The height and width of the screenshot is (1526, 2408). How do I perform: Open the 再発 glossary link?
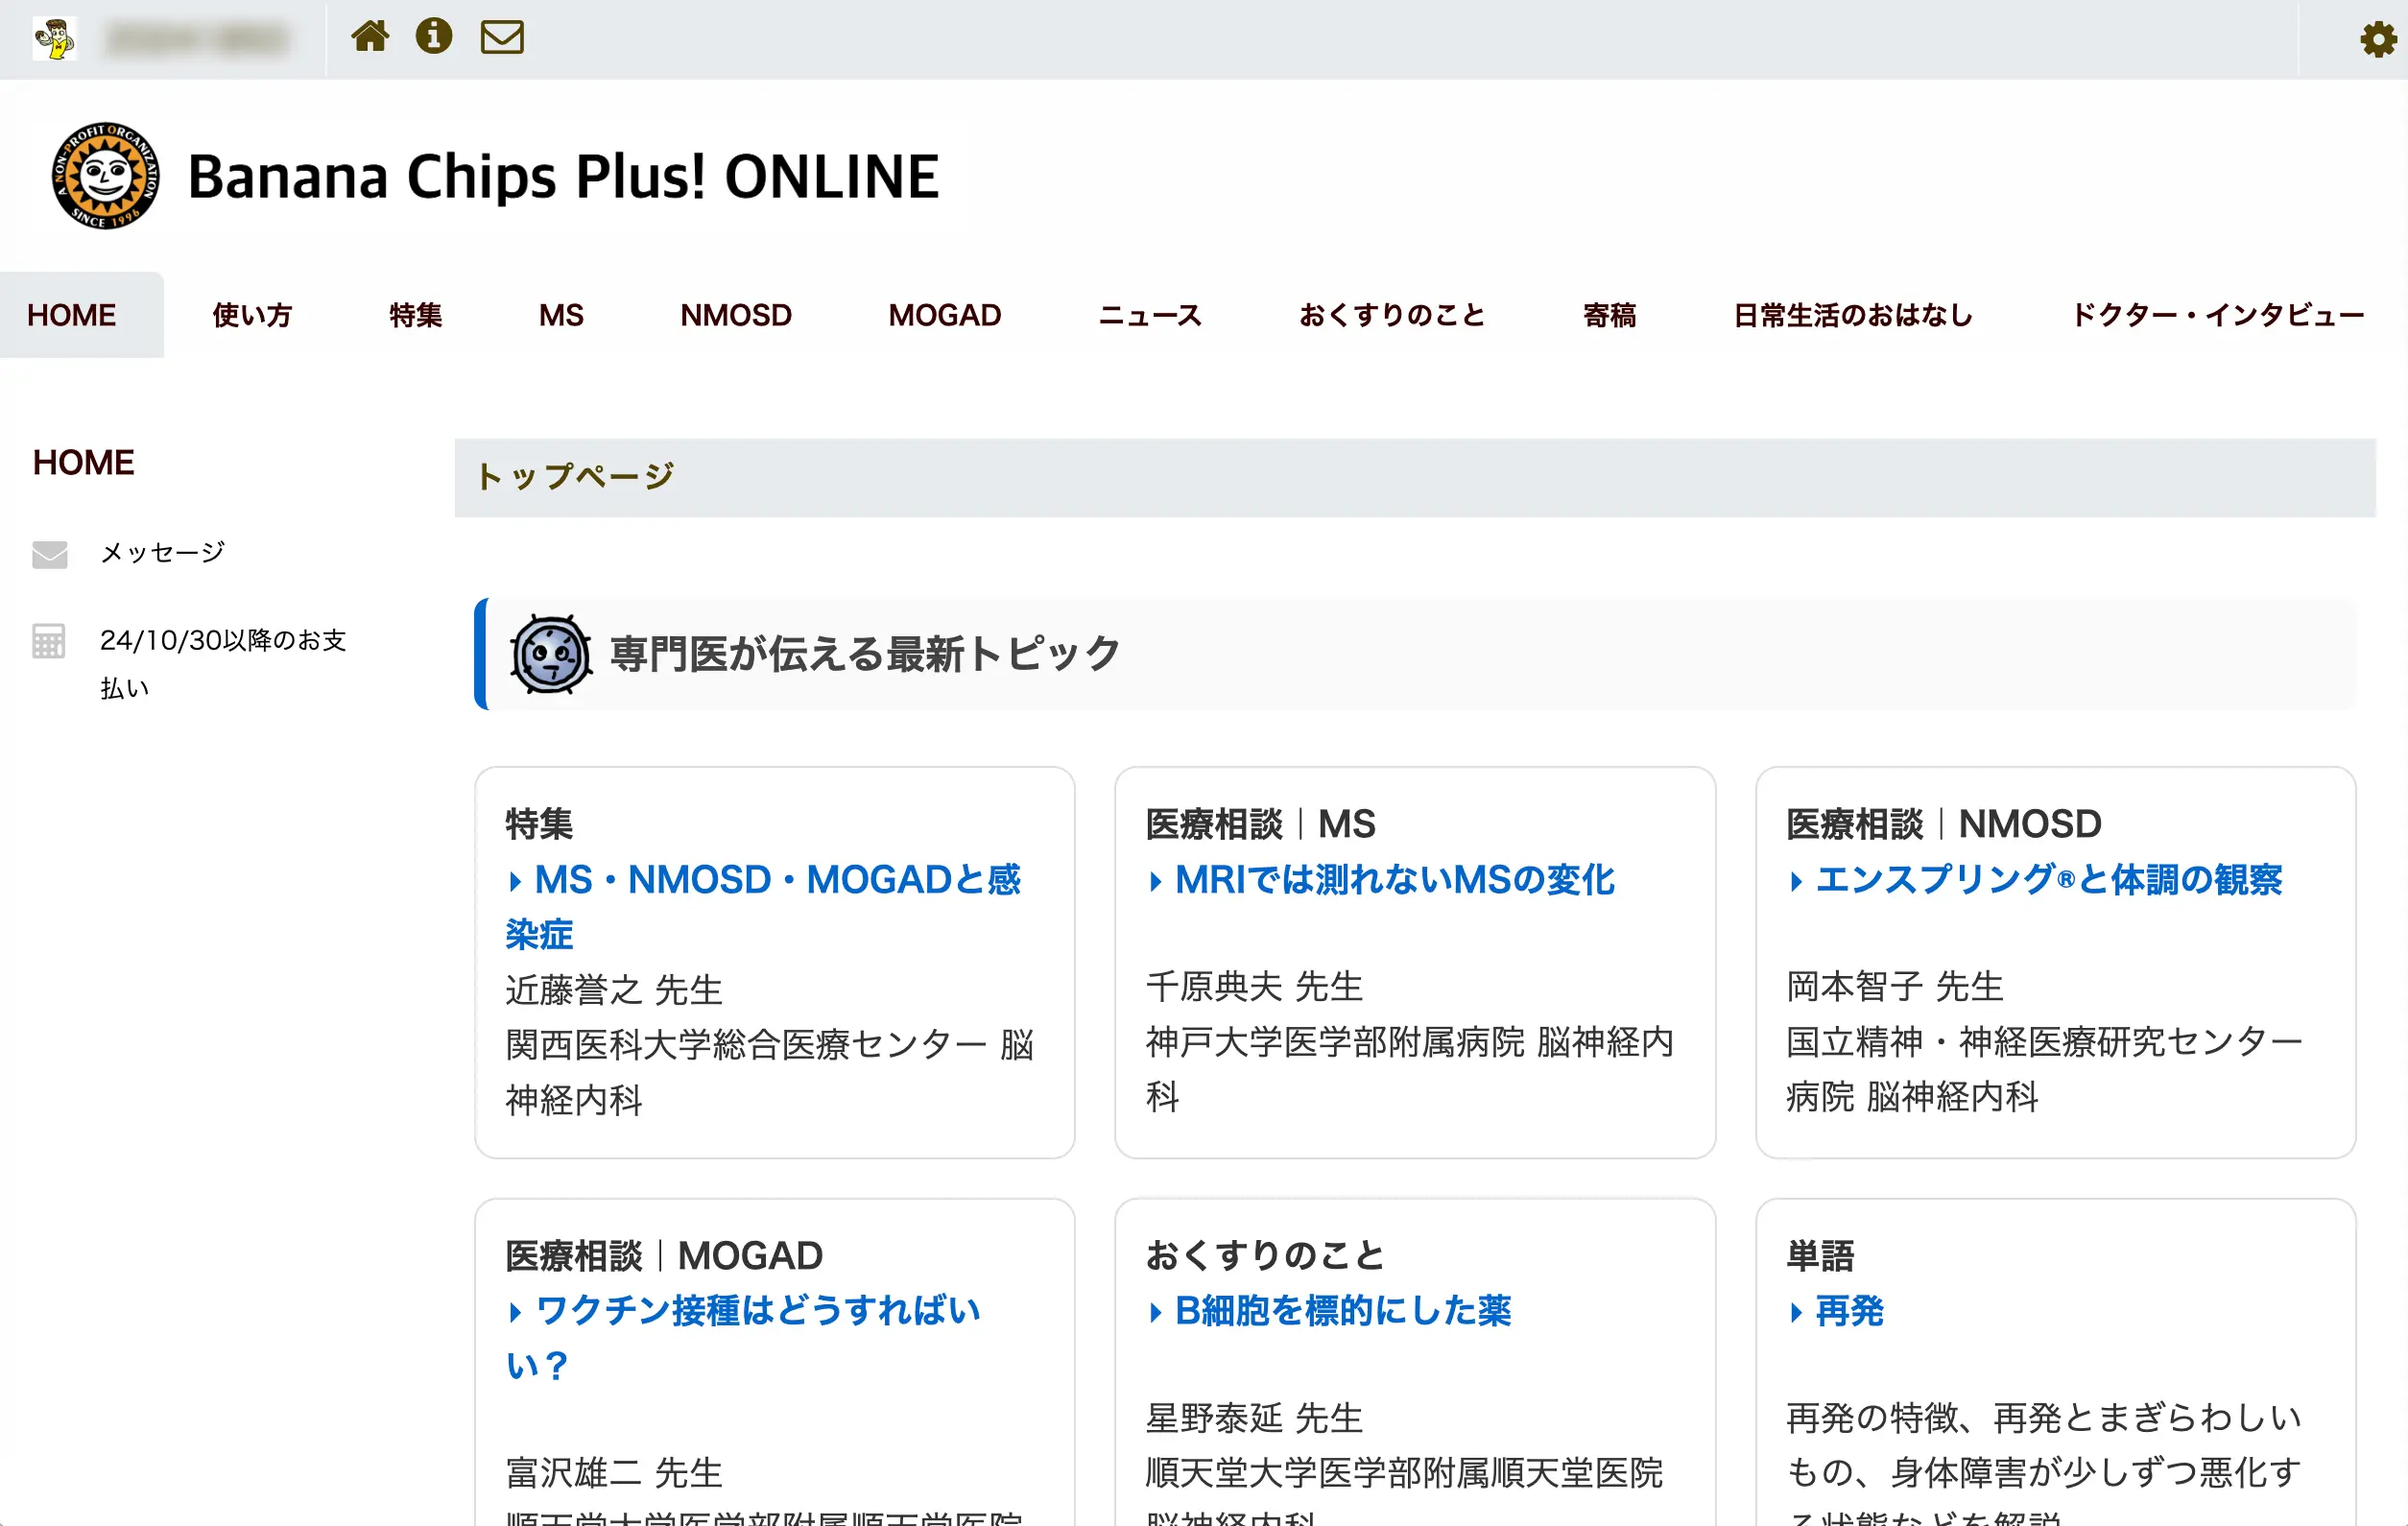[1848, 1311]
